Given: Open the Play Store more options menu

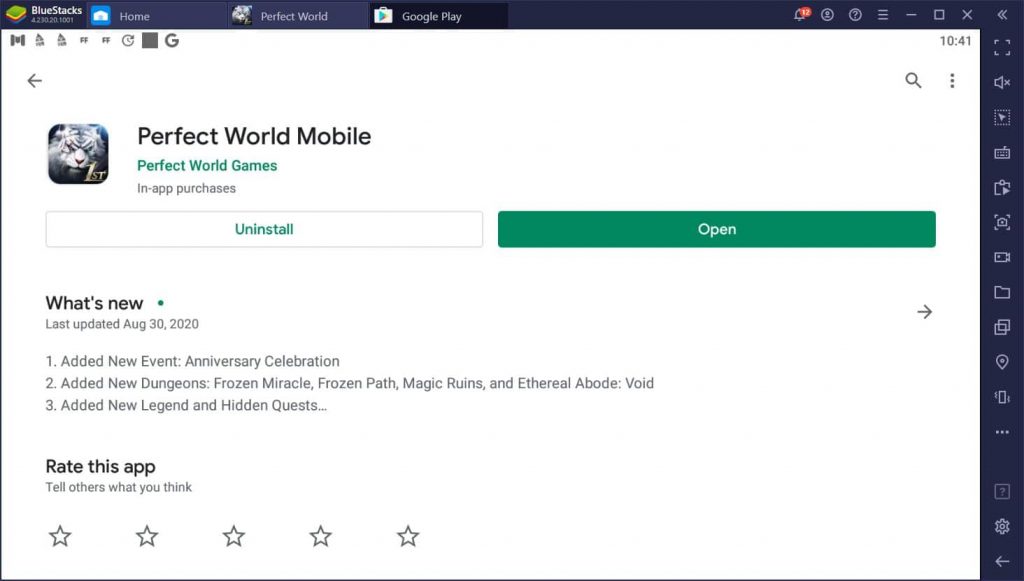Looking at the screenshot, I should tap(952, 80).
